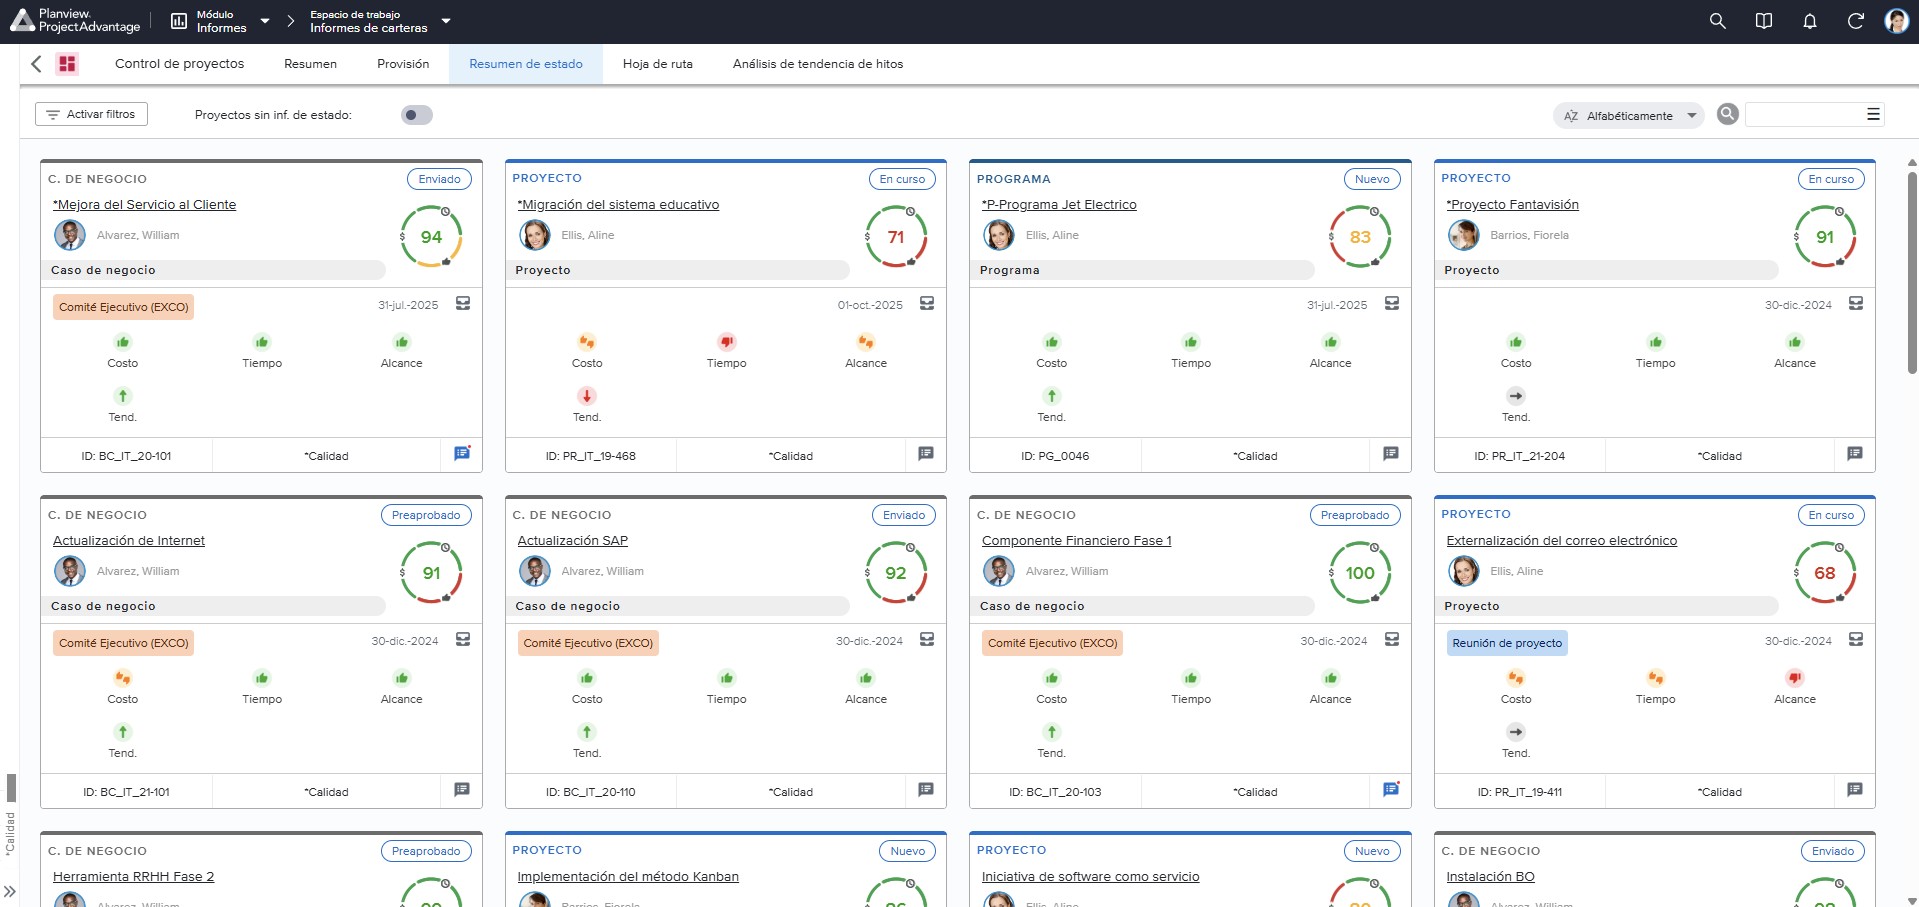1919x907 pixels.
Task: Open the search magnifier in top bar
Action: point(1717,21)
